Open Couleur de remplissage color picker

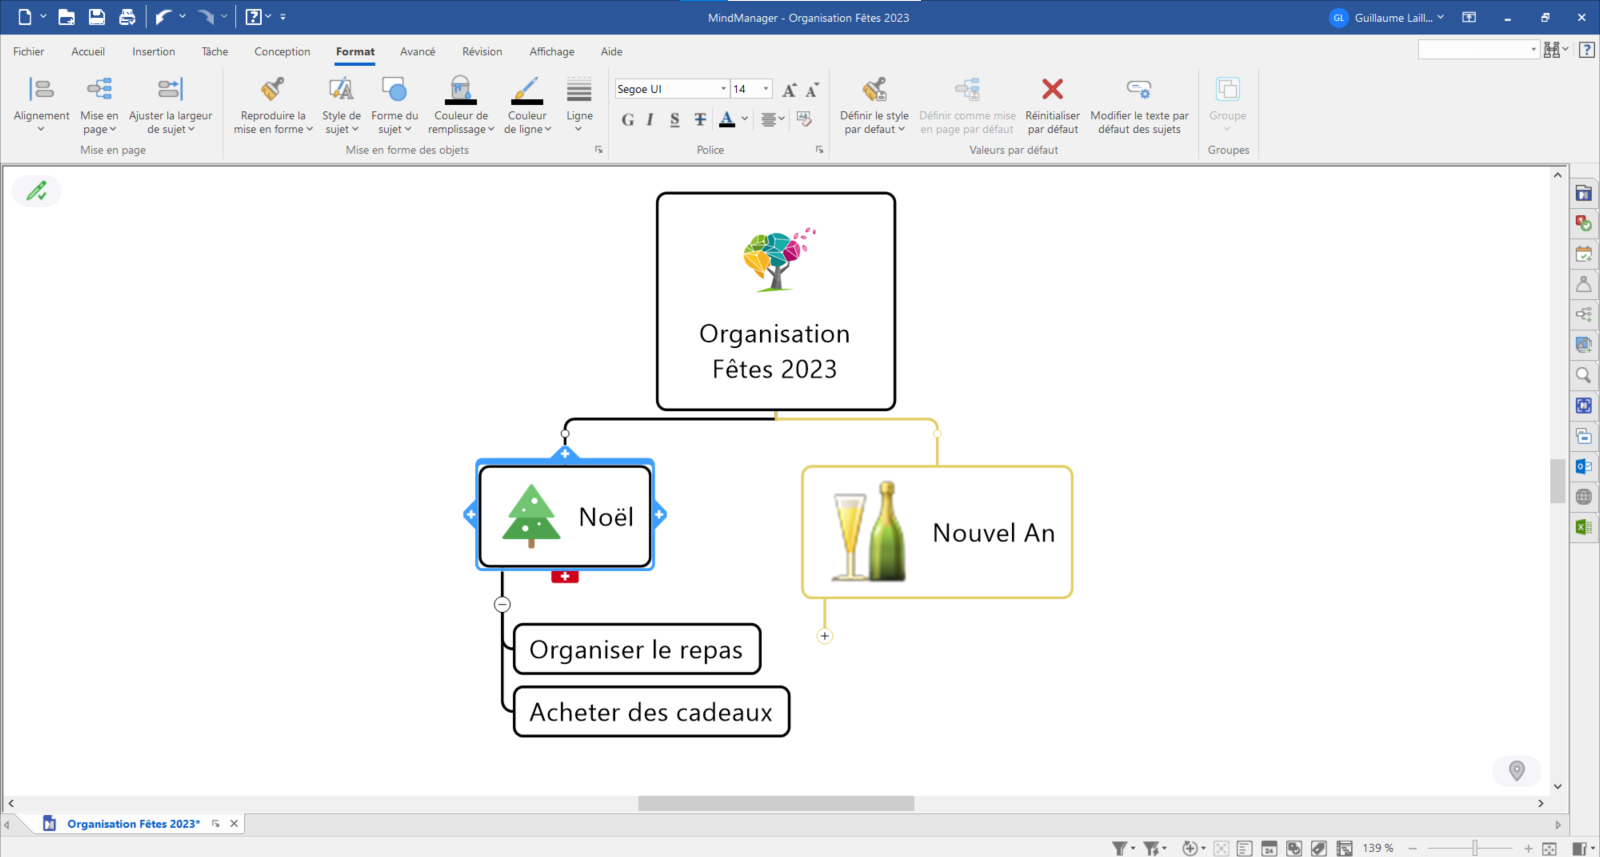click(461, 104)
